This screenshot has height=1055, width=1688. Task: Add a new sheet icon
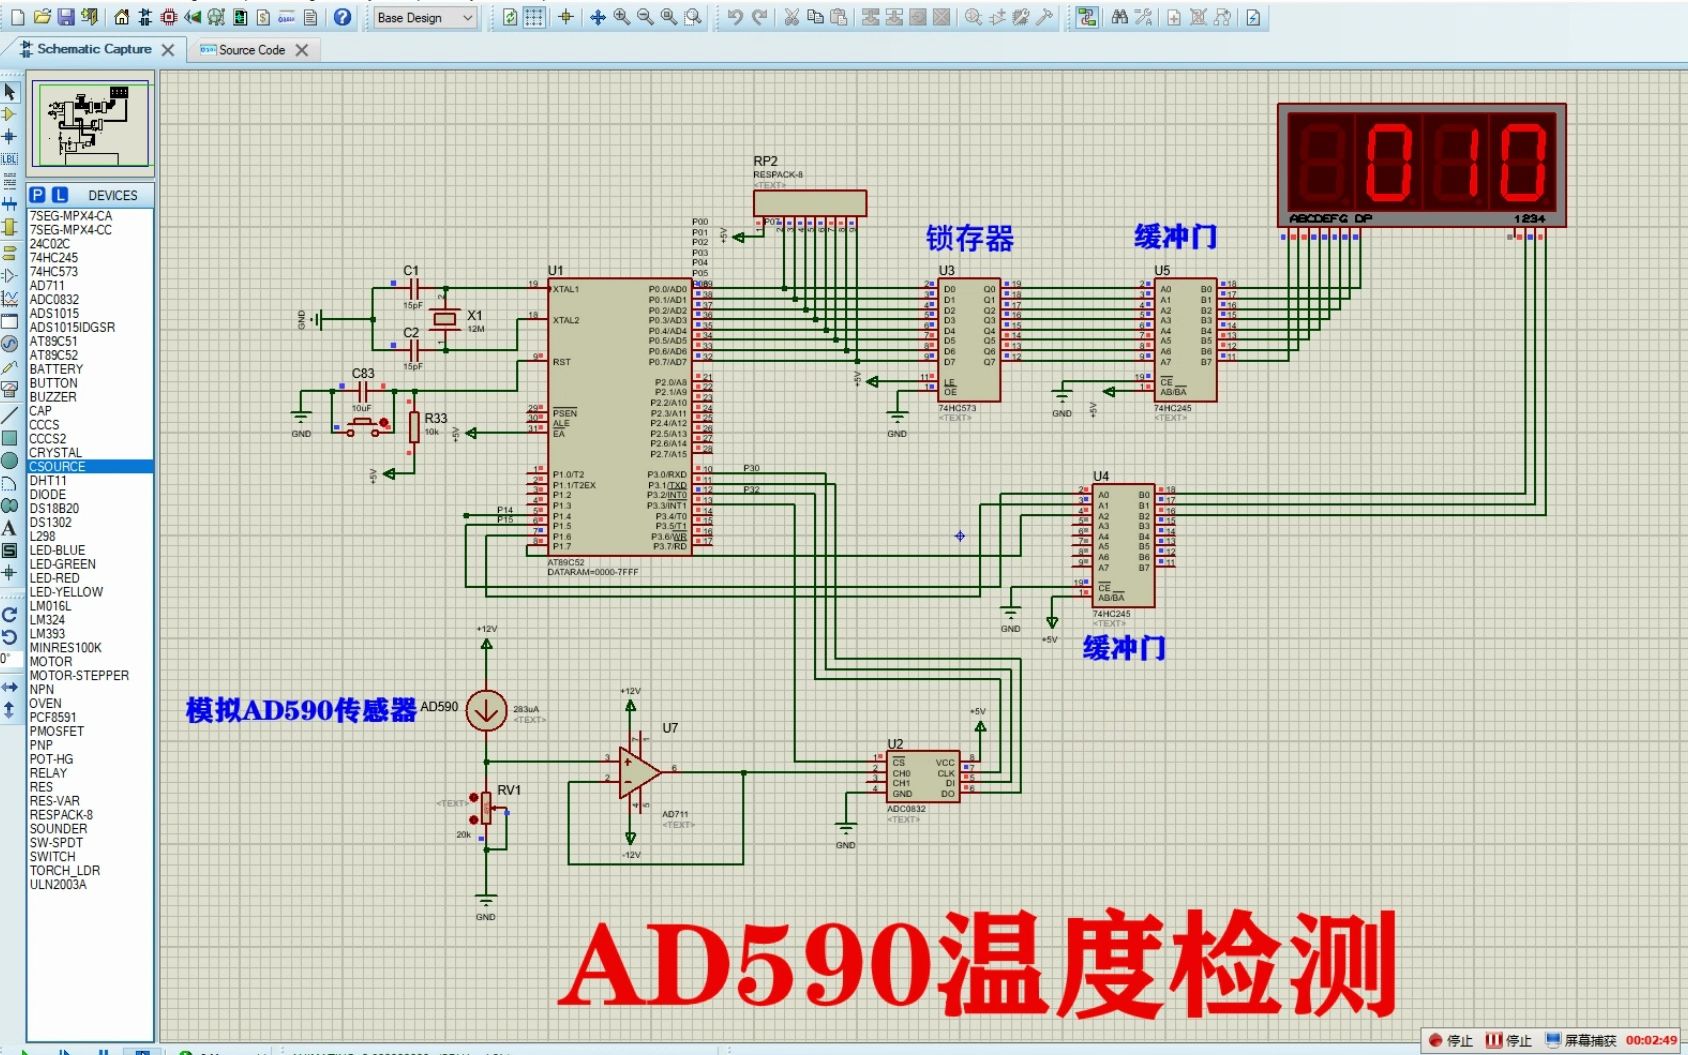click(1174, 17)
